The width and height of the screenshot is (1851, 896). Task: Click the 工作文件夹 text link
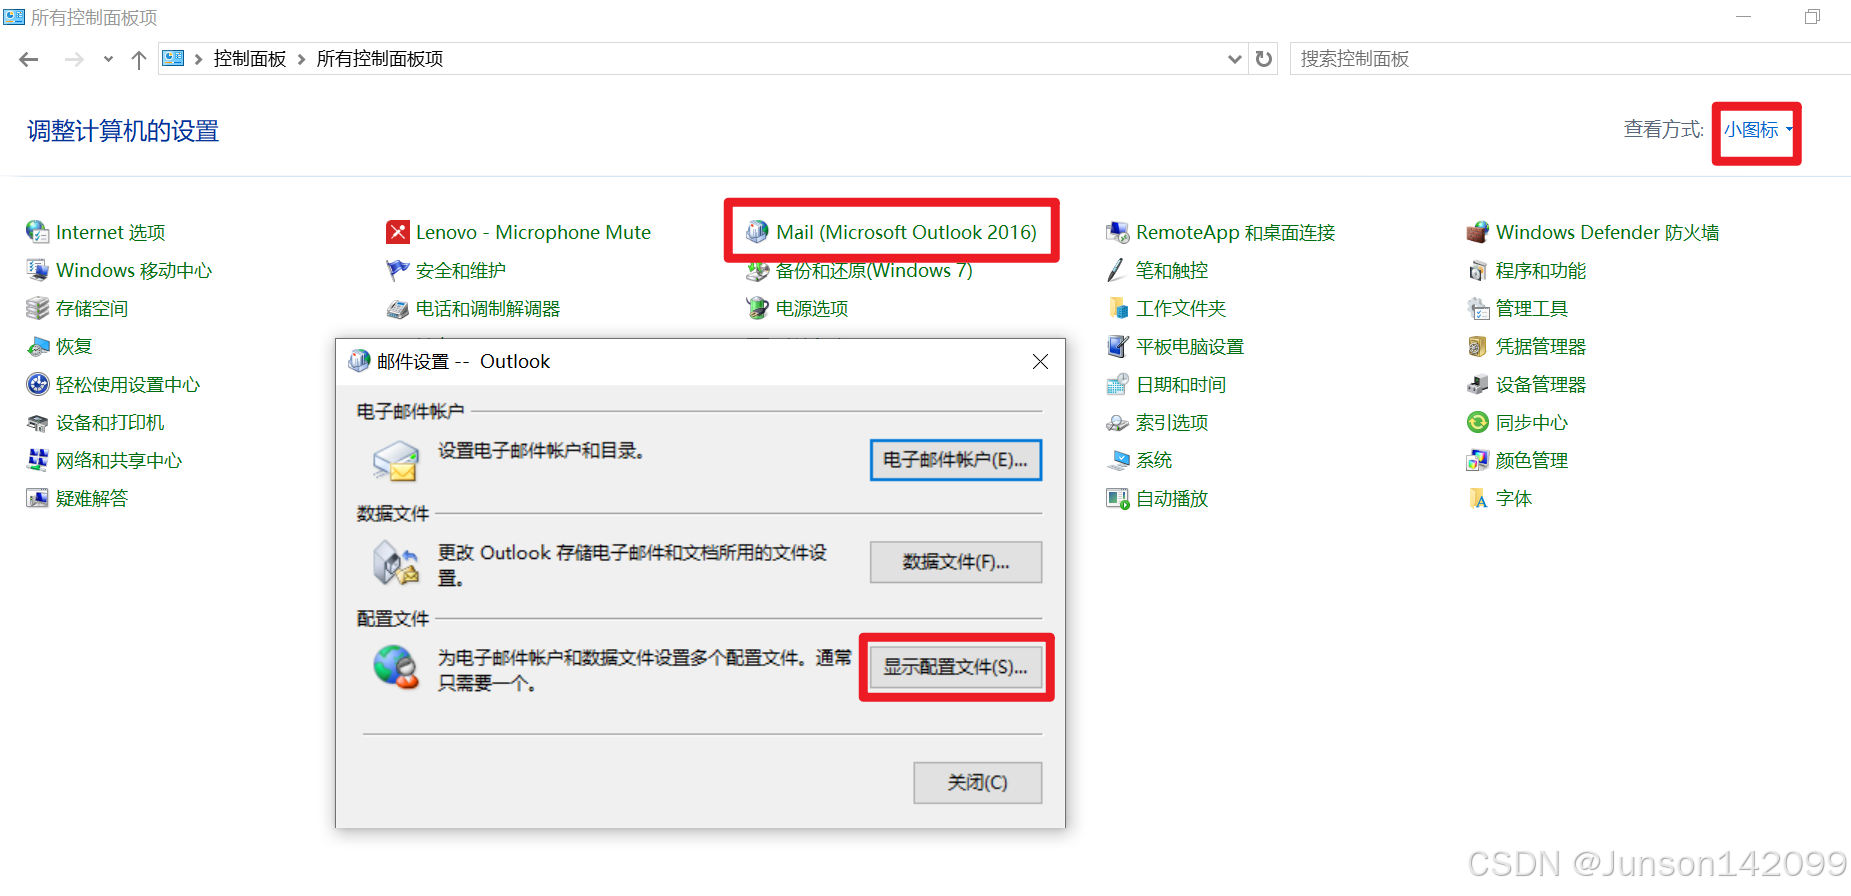1181,308
